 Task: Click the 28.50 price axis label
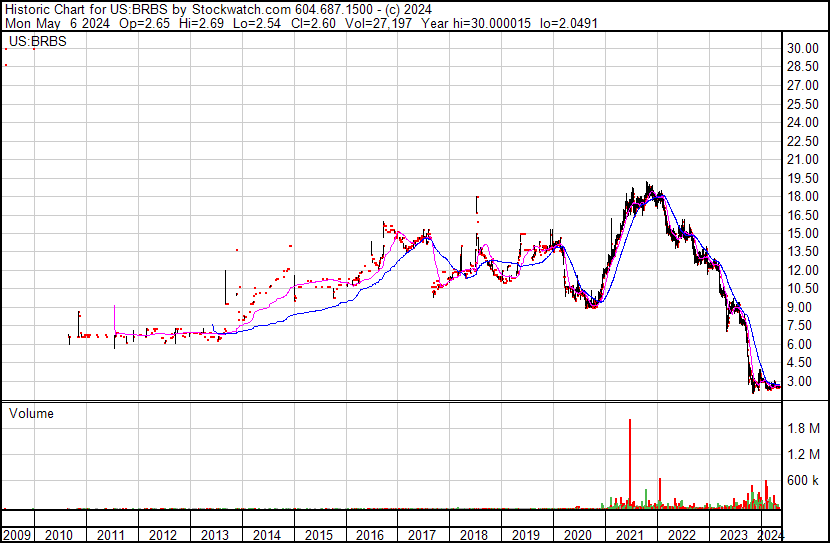click(803, 67)
